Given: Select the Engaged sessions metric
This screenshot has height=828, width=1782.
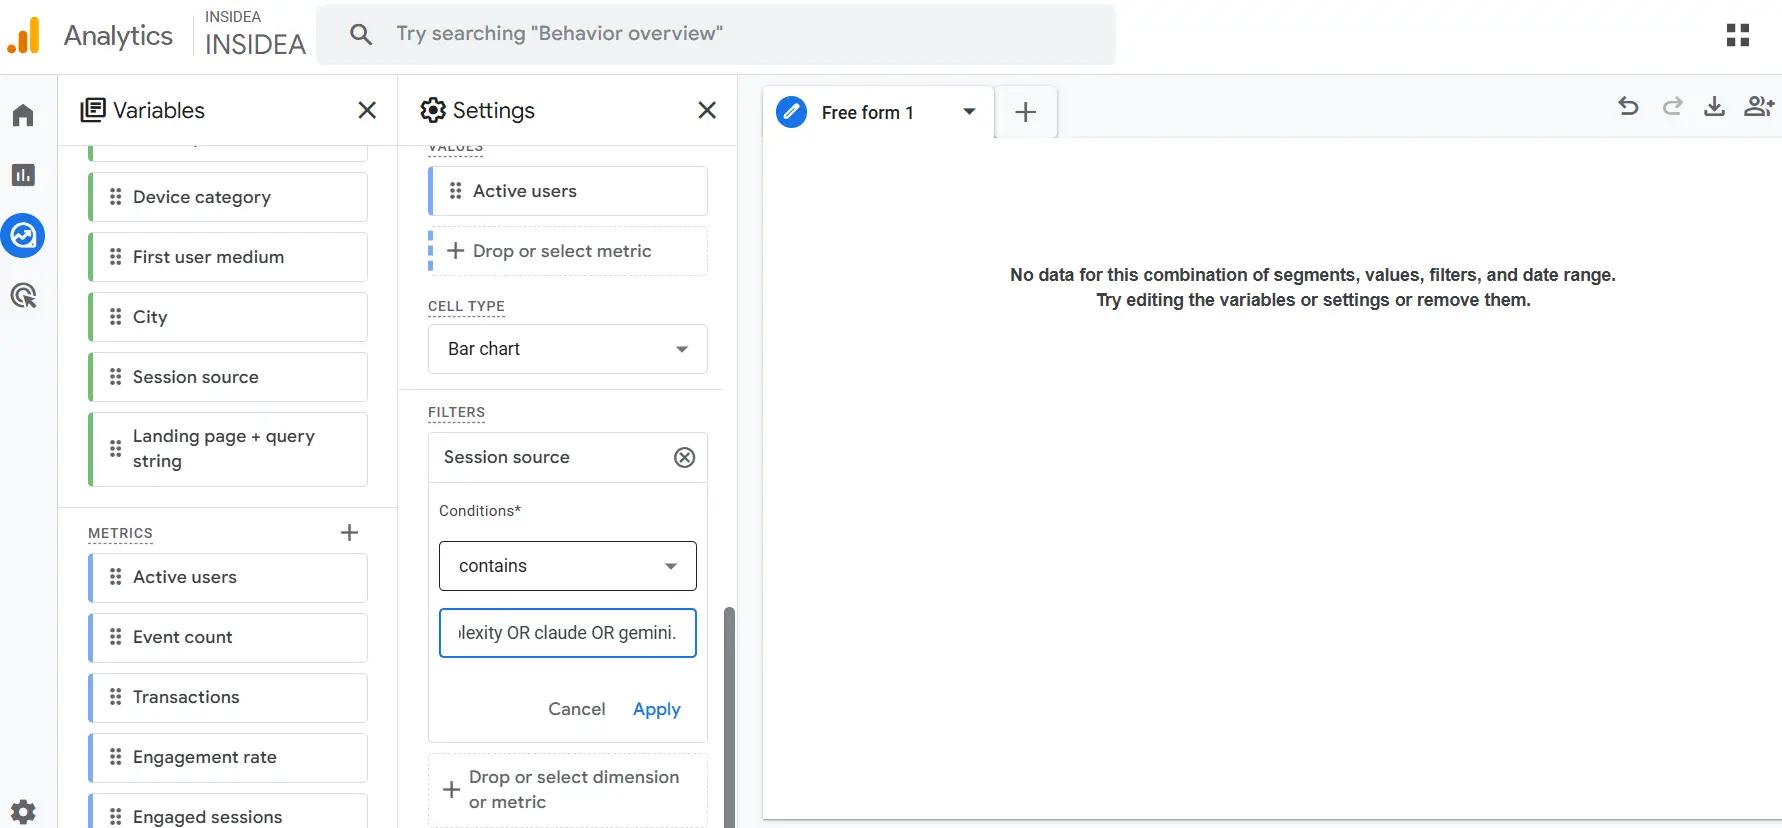Looking at the screenshot, I should pos(229,812).
